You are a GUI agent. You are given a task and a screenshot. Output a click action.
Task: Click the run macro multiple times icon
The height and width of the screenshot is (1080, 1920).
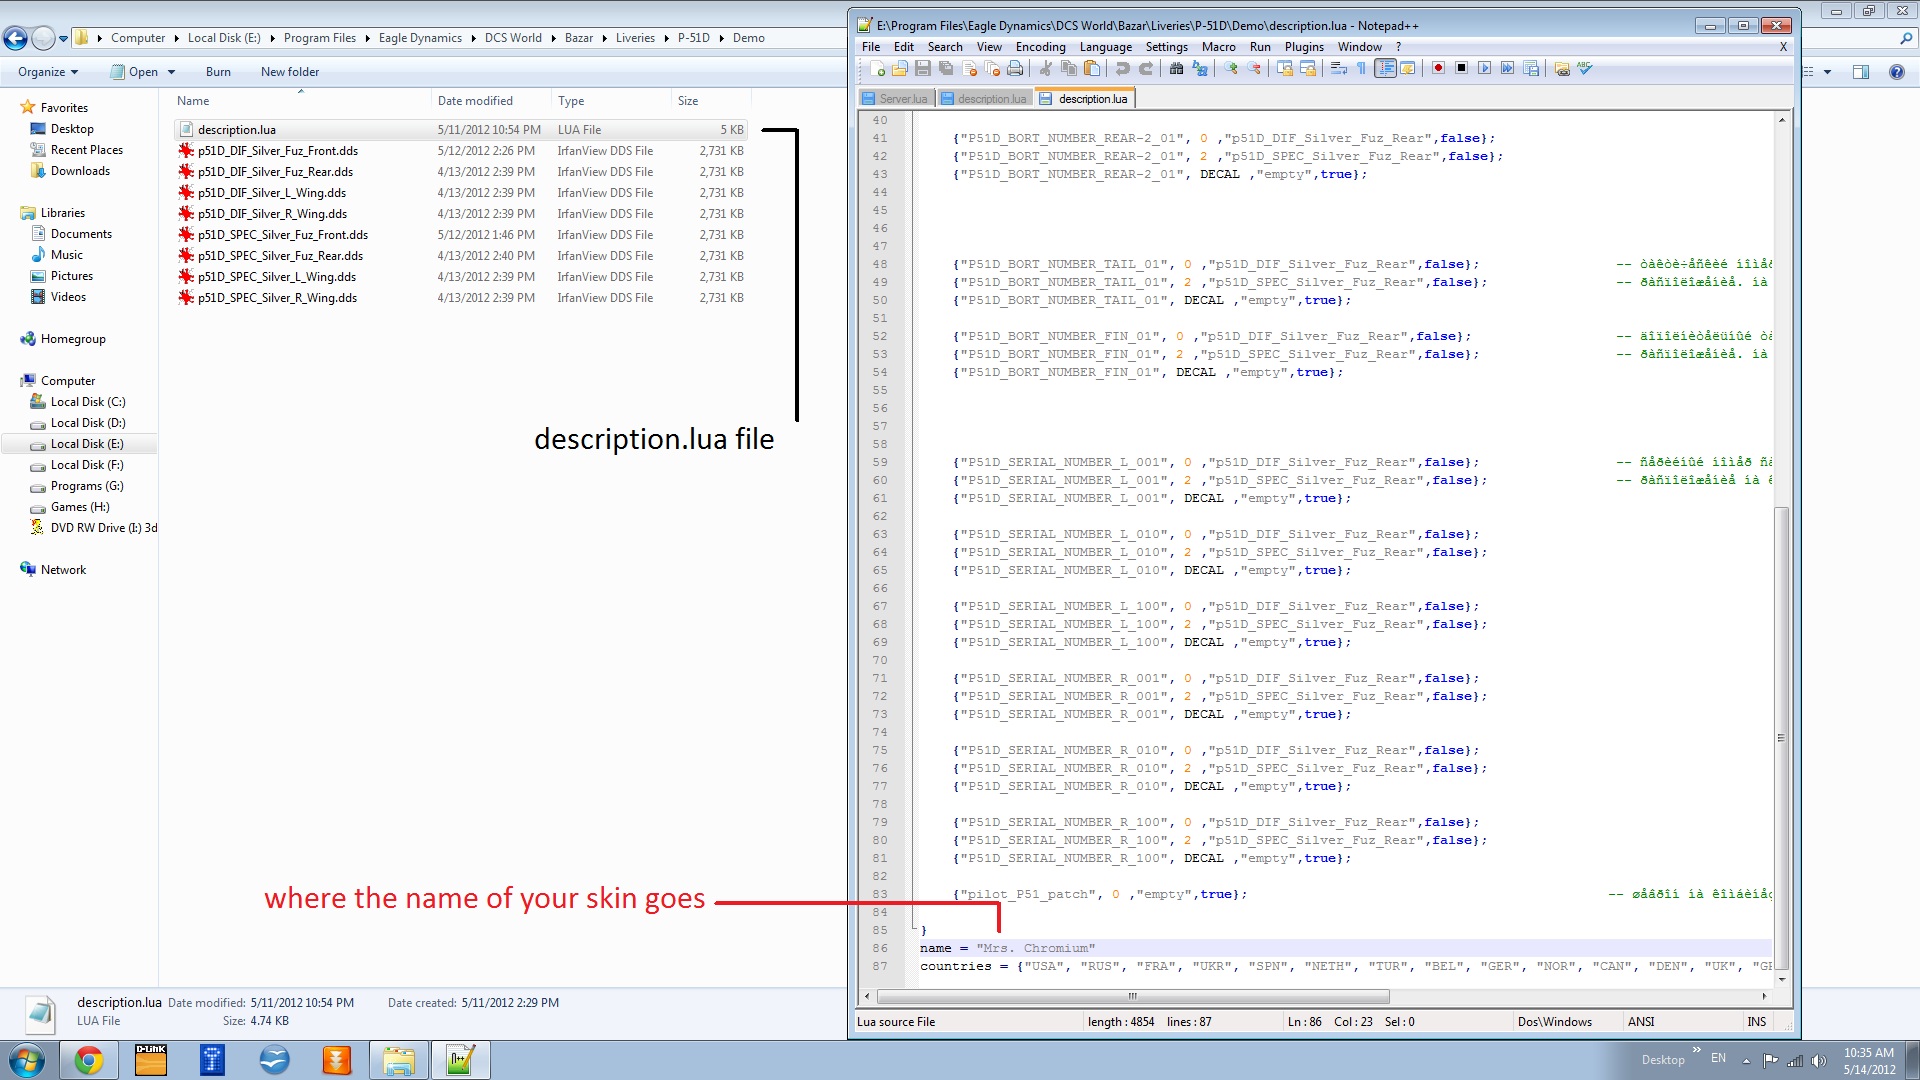coord(1507,69)
